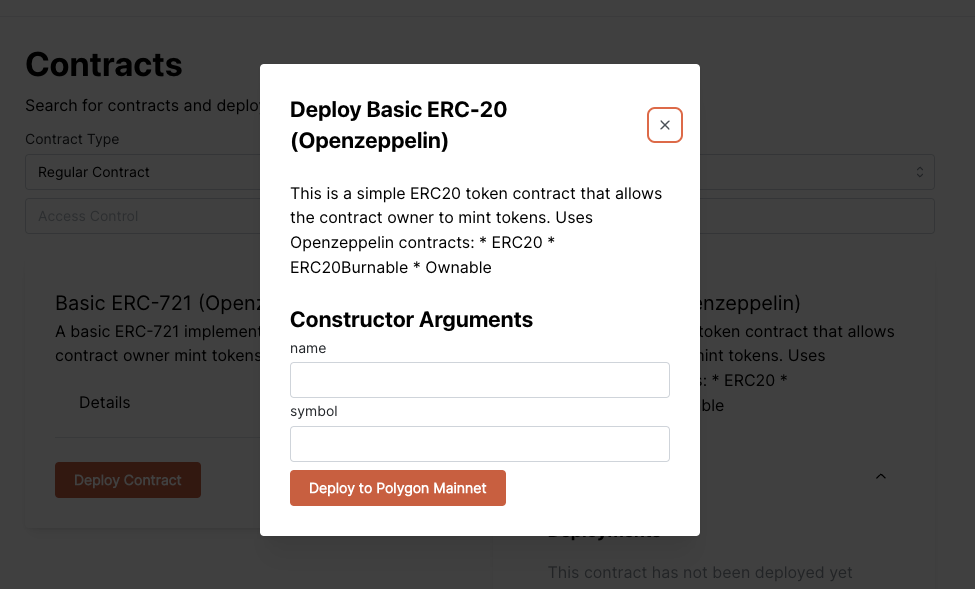Close the Deploy Basic ERC-20 dialog
975x589 pixels.
pyautogui.click(x=665, y=125)
